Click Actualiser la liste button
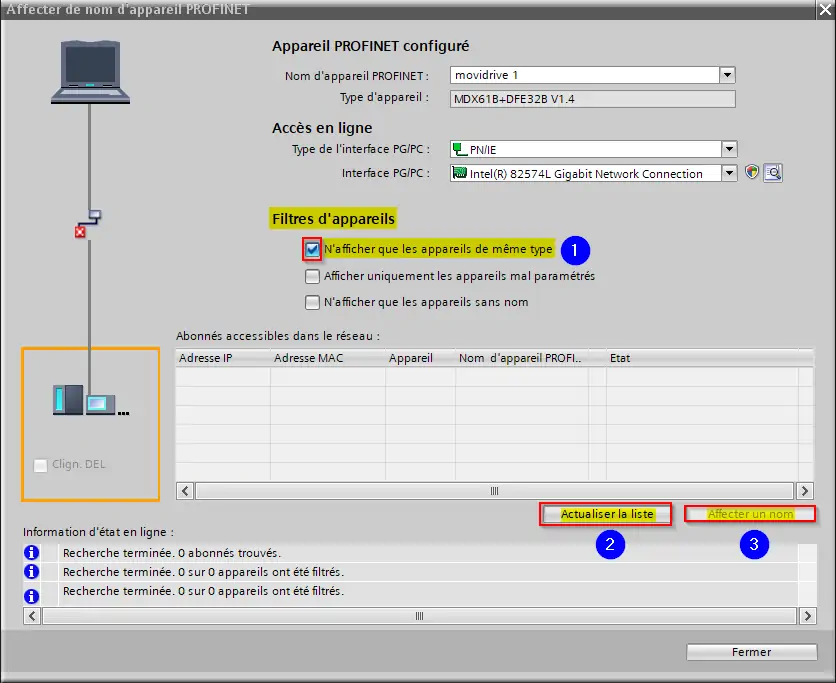 click(607, 514)
